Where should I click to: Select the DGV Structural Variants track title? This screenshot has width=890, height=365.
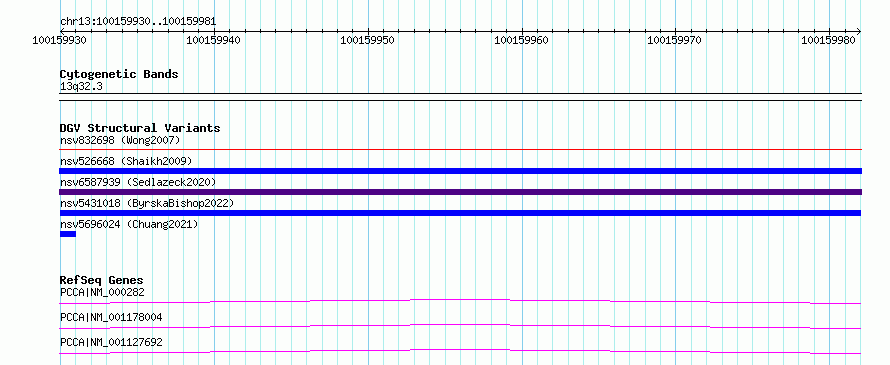[140, 128]
